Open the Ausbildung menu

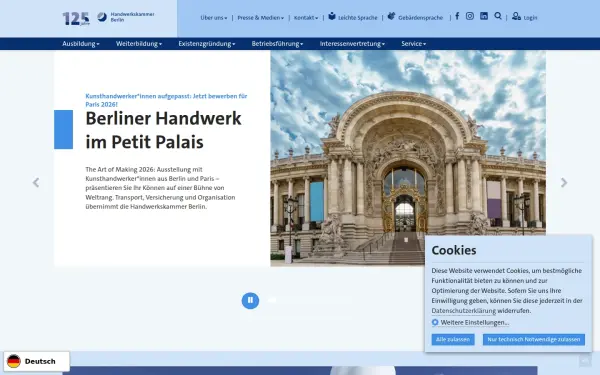click(x=81, y=44)
